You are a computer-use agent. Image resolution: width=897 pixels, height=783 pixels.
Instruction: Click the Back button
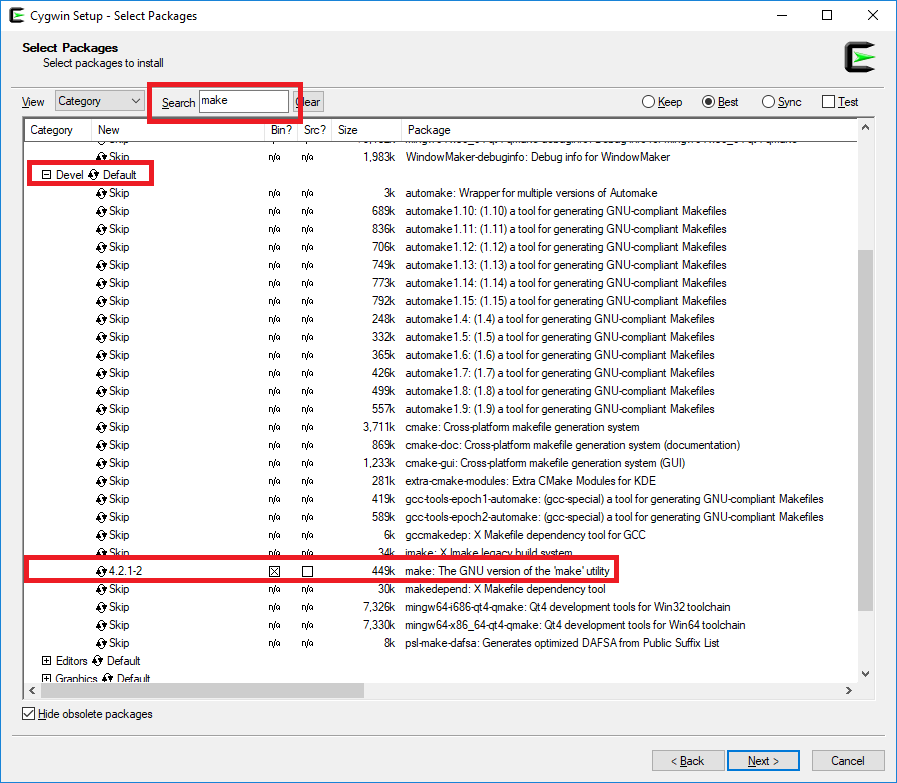685,761
